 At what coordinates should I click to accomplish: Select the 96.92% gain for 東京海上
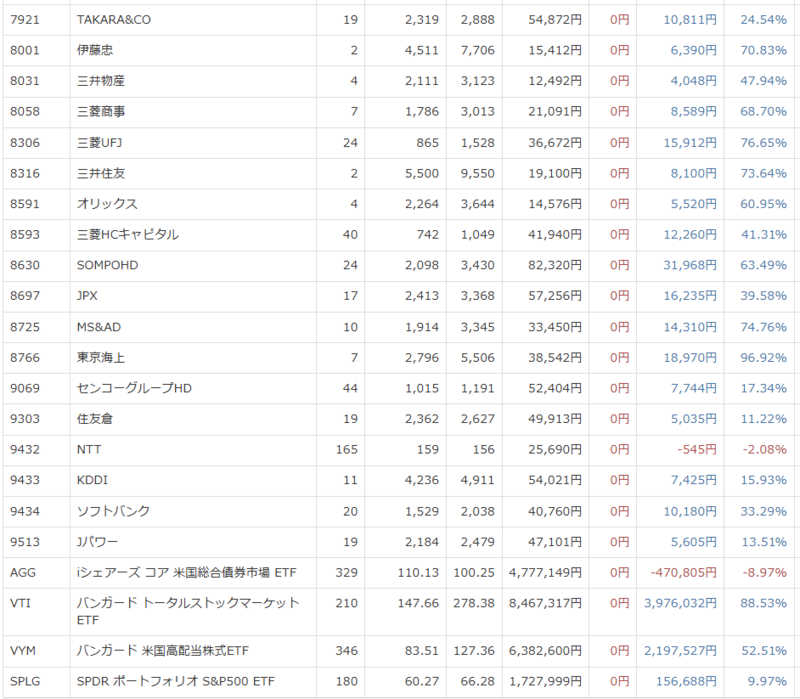point(764,358)
